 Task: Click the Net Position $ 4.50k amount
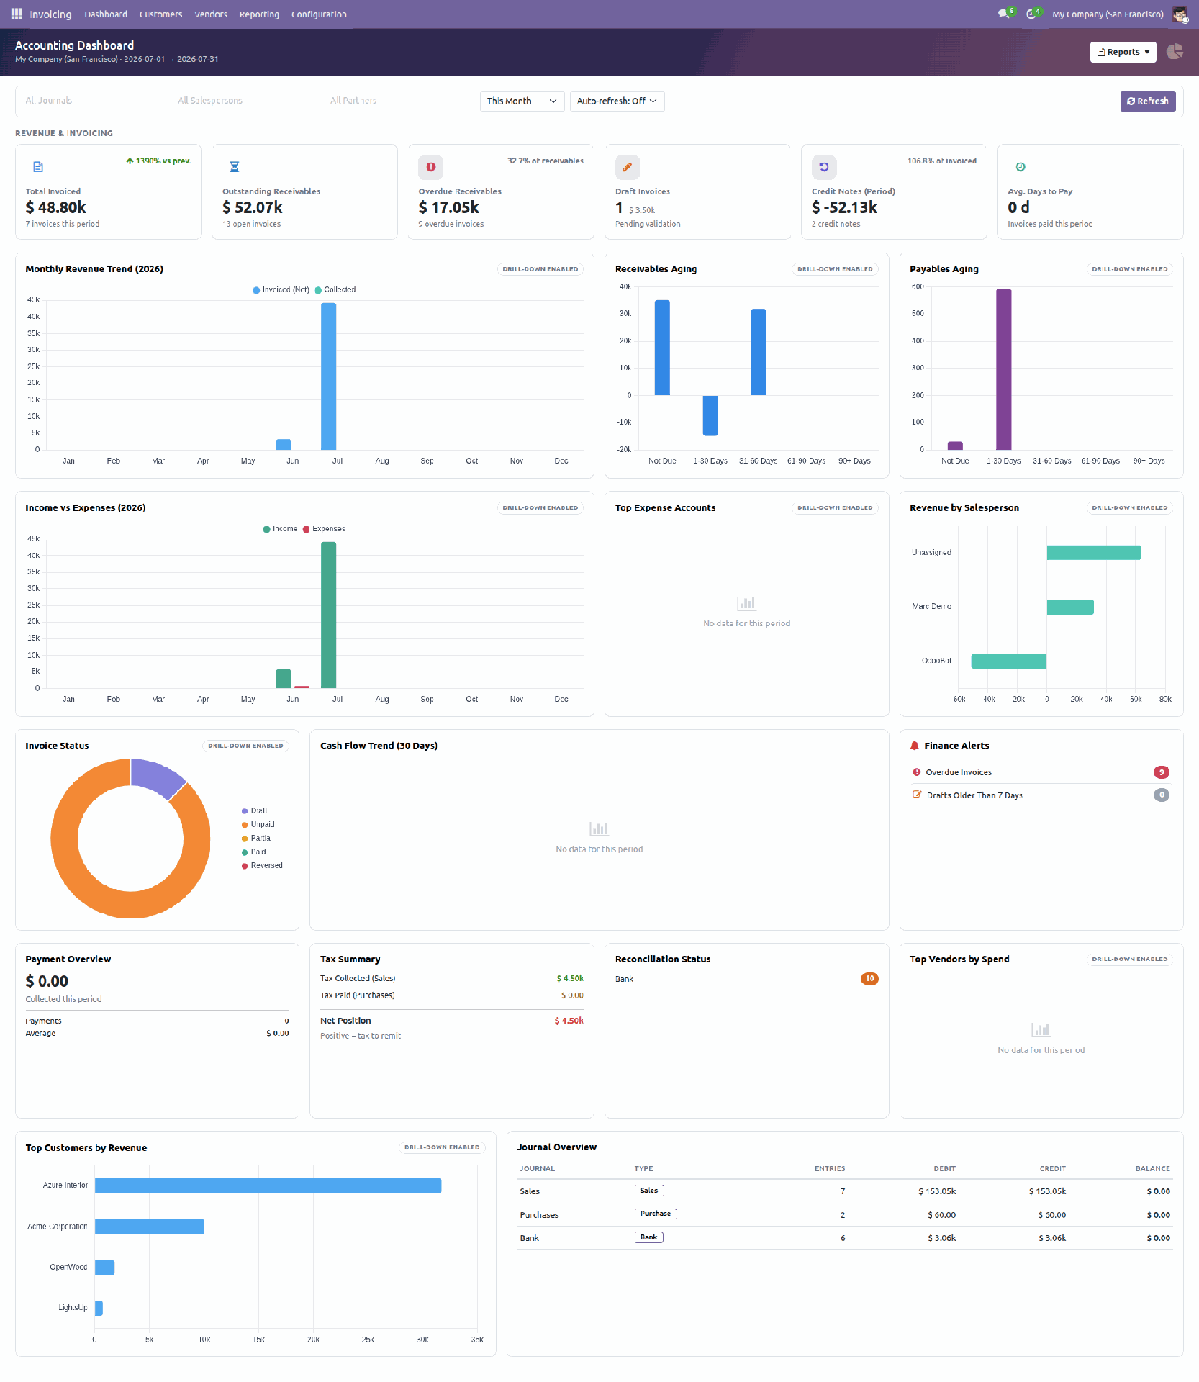tap(569, 1021)
